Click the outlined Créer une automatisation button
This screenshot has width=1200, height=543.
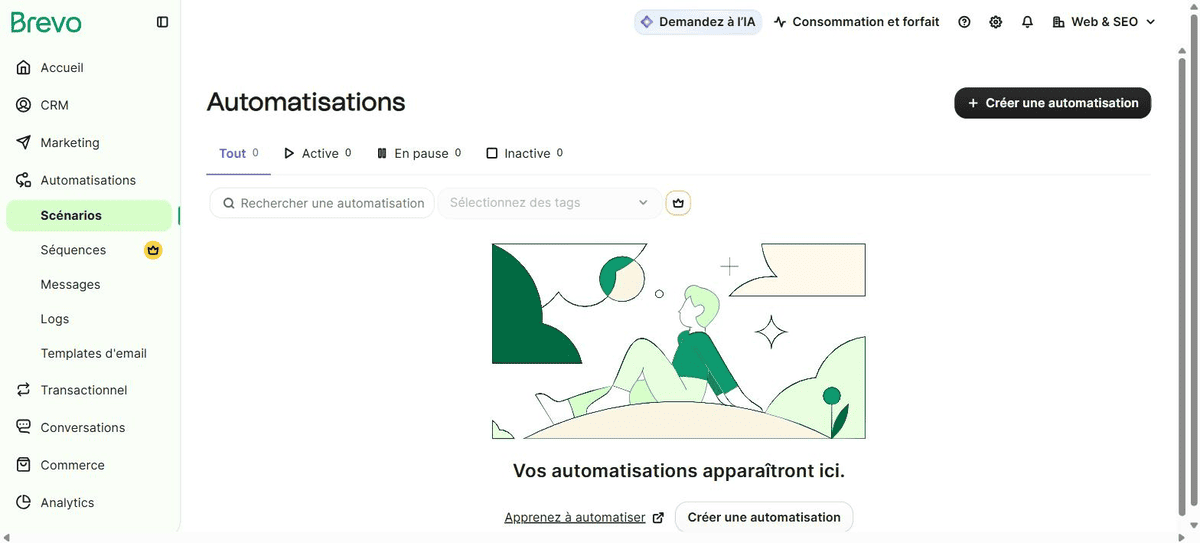[x=764, y=517]
